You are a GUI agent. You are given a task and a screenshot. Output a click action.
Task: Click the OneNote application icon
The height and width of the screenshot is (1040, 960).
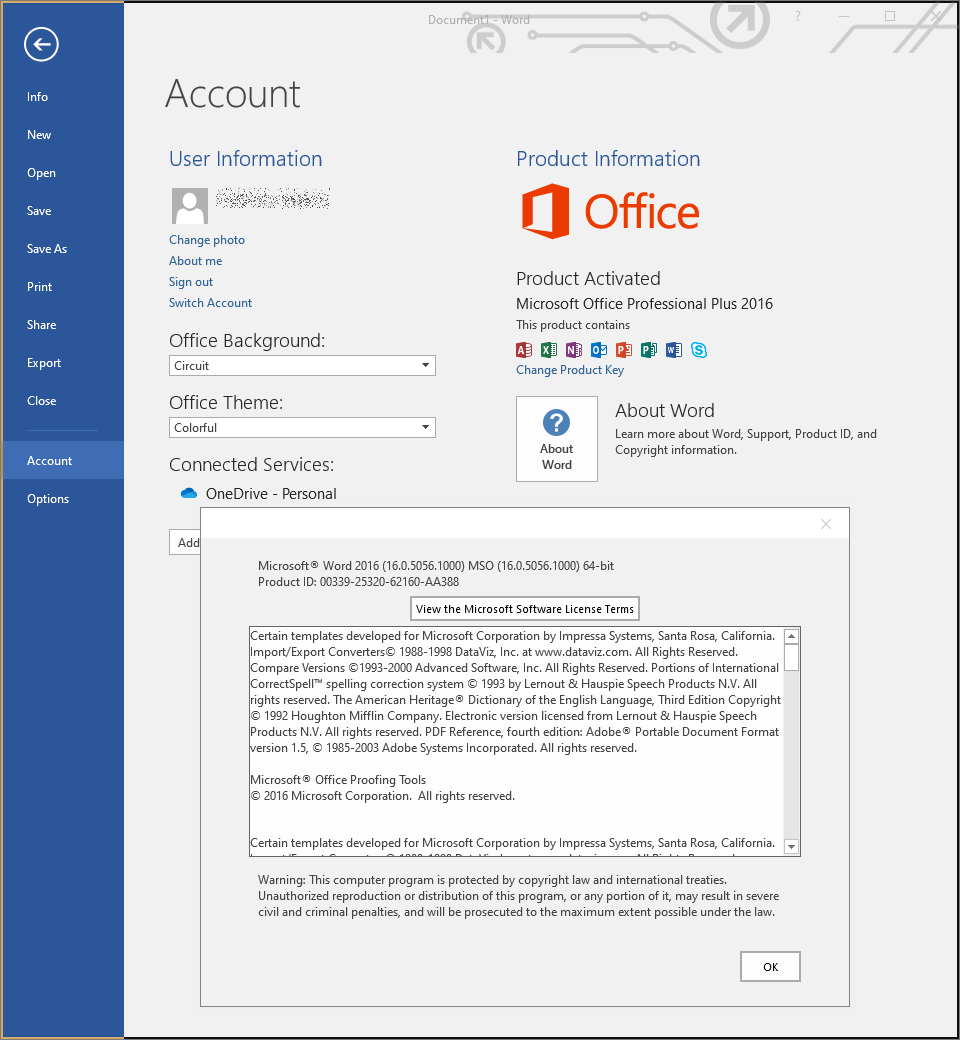click(574, 350)
